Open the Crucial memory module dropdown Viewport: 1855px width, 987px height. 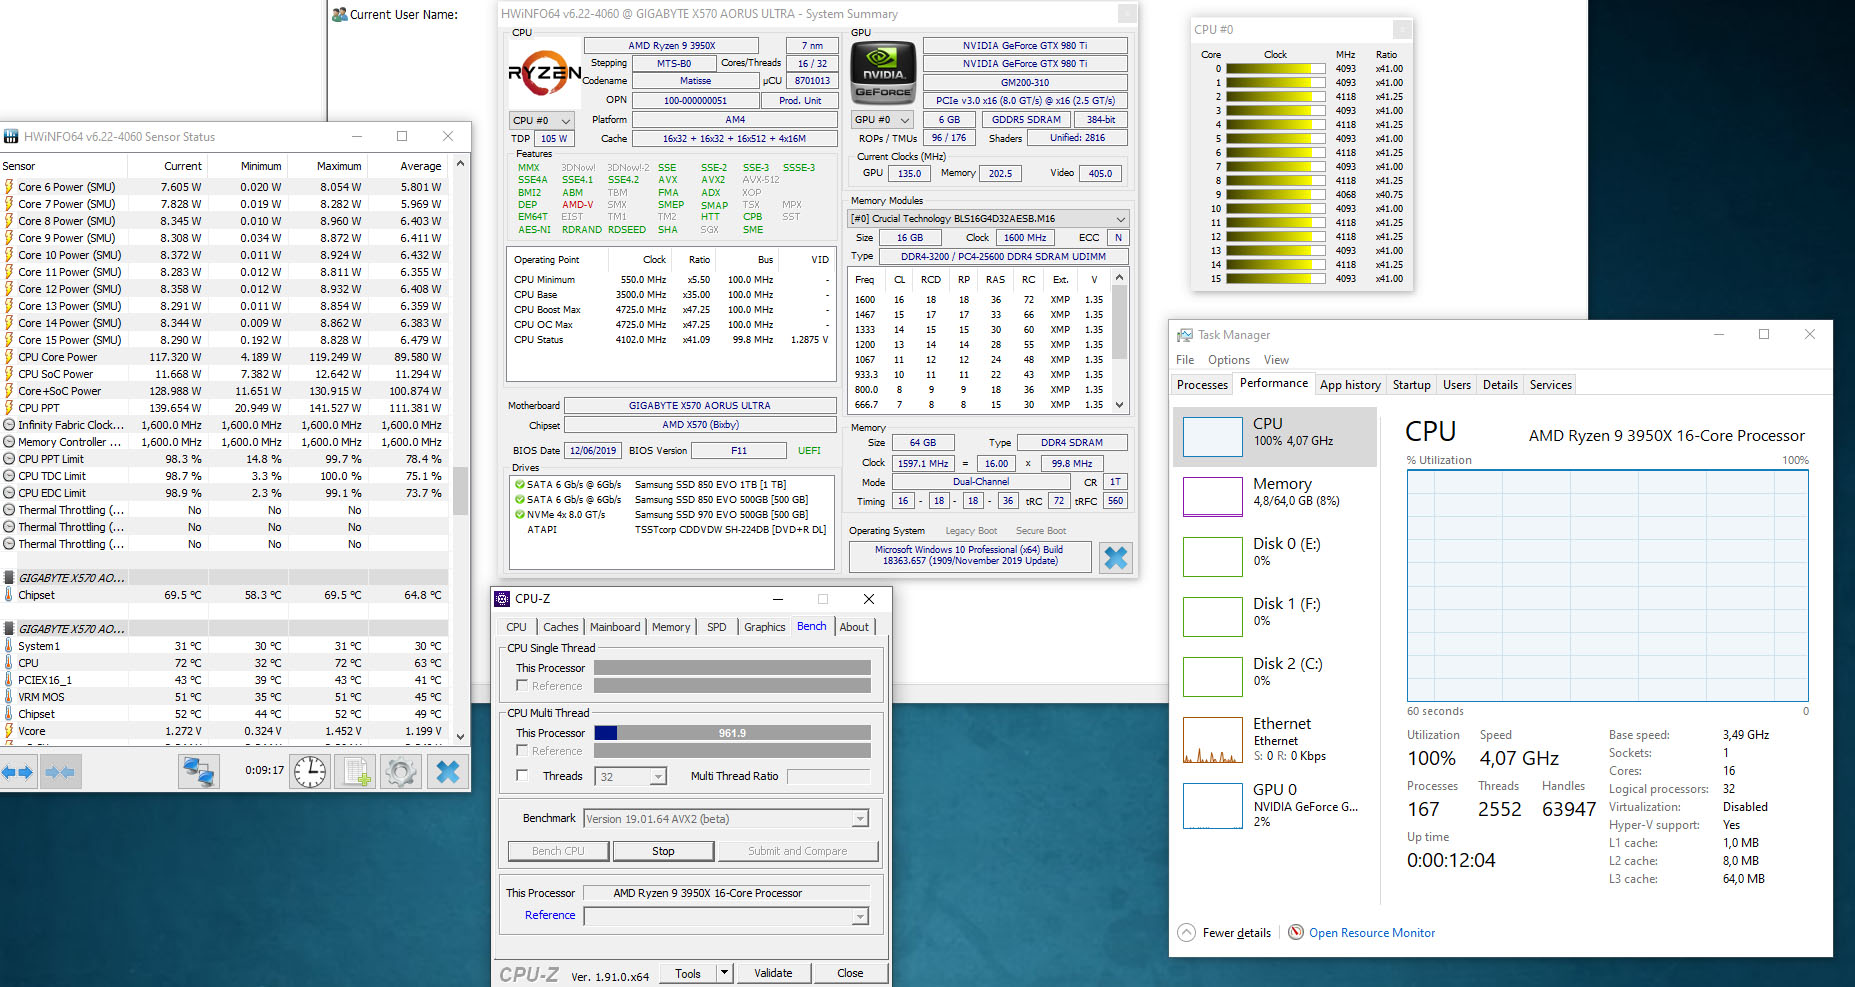[988, 219]
